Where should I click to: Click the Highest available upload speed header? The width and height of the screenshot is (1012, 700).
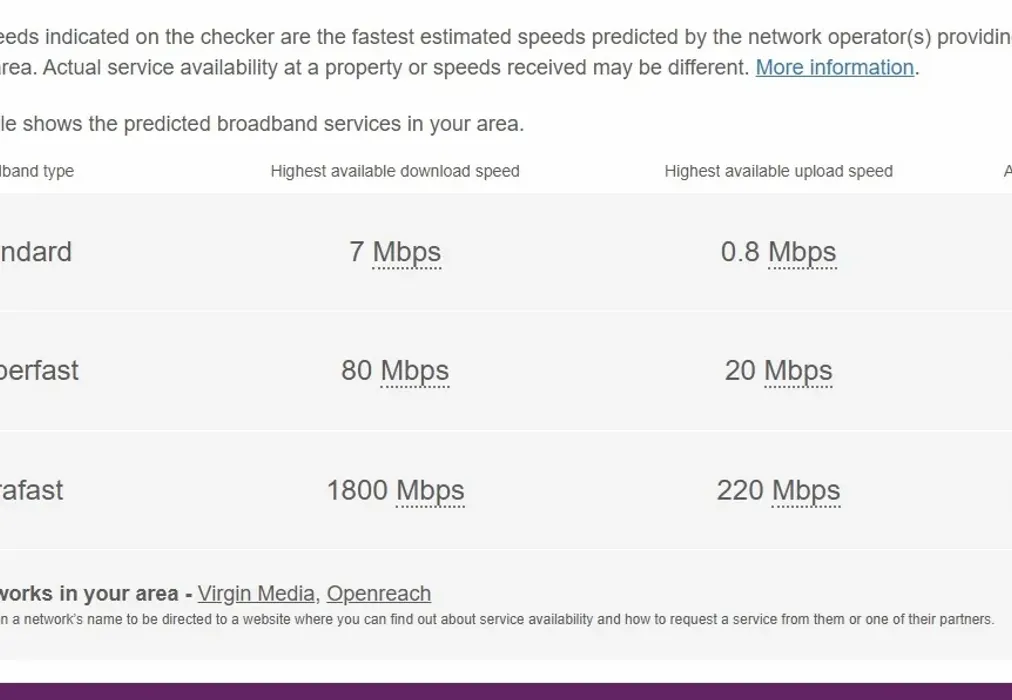(778, 171)
